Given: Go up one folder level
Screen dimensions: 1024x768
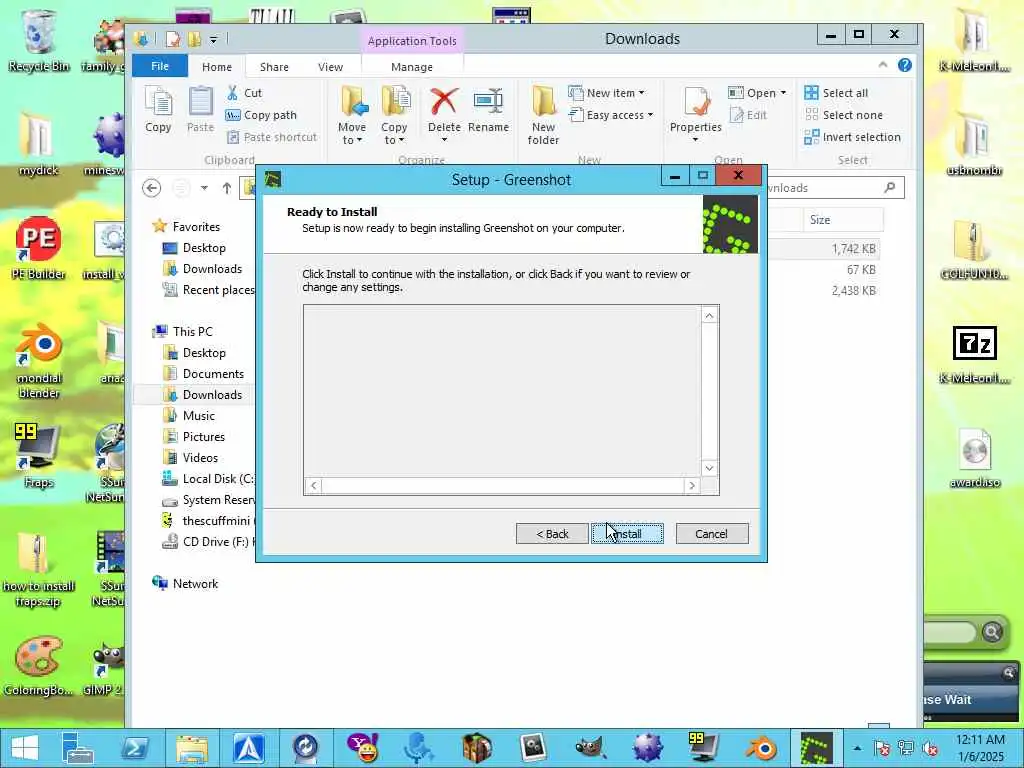Looking at the screenshot, I should [227, 188].
